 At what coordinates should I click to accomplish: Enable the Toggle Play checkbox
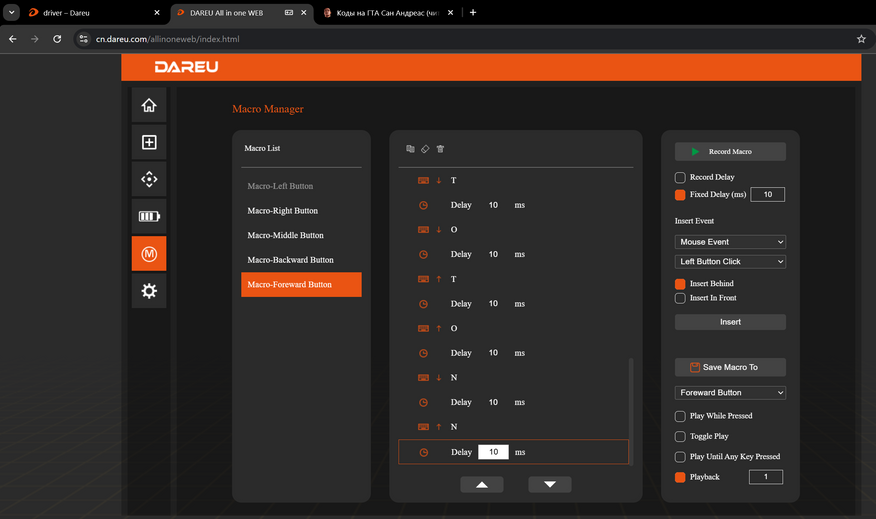680,436
